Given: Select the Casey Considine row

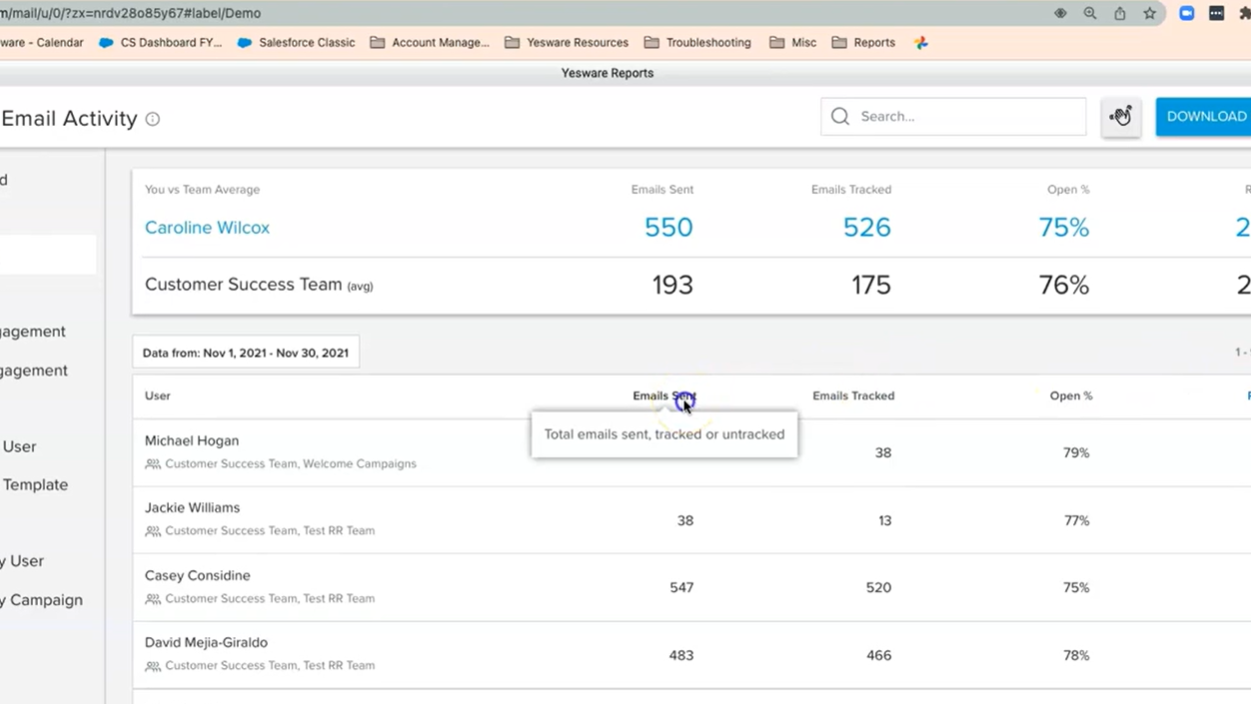Looking at the screenshot, I should (692, 587).
